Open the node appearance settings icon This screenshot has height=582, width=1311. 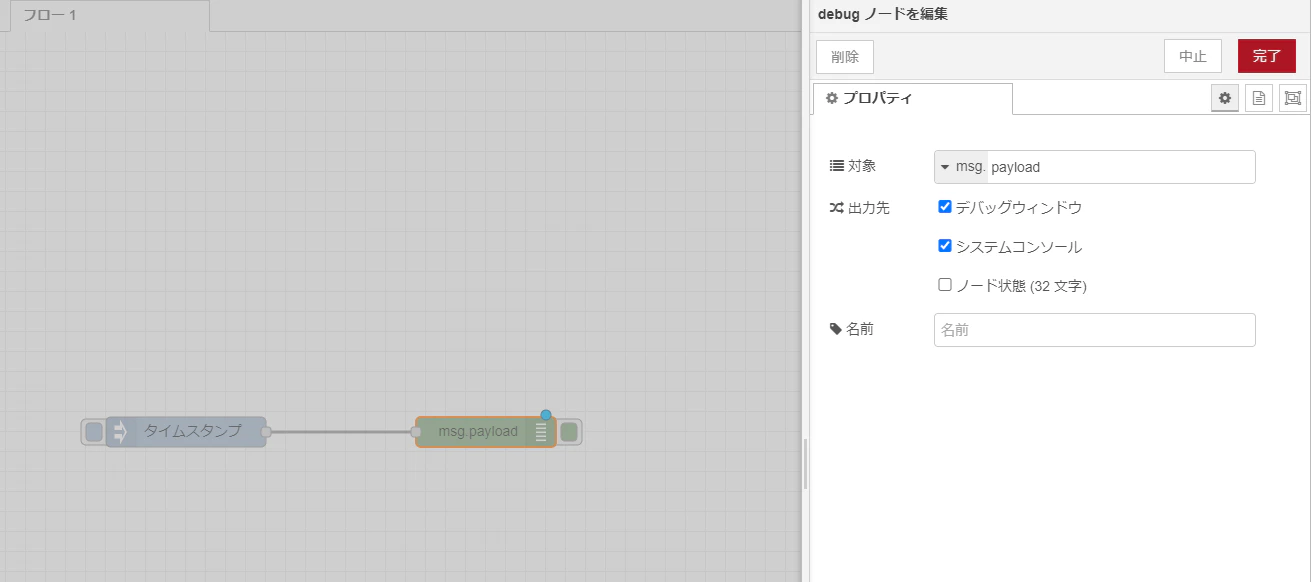coord(1293,98)
